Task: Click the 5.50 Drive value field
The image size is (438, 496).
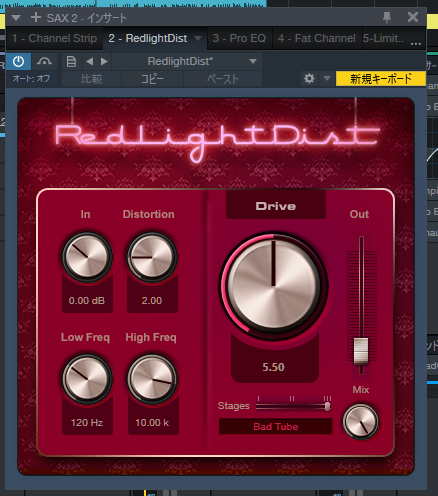Action: click(274, 367)
